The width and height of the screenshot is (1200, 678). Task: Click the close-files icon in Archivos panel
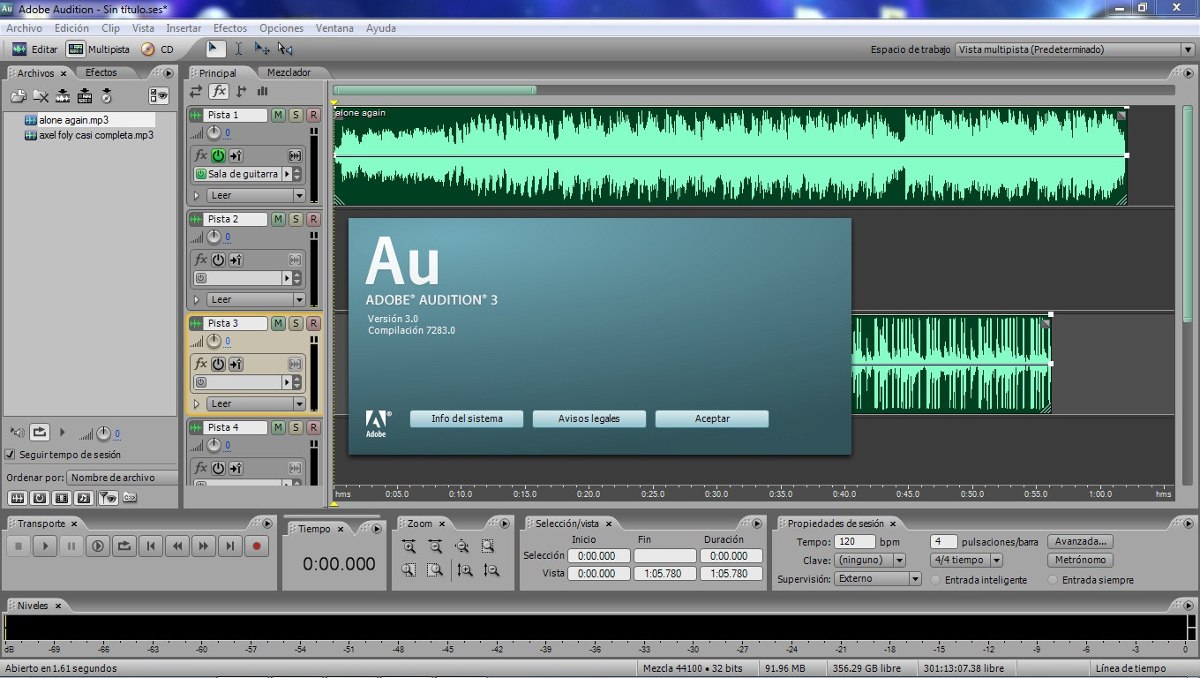(x=40, y=96)
